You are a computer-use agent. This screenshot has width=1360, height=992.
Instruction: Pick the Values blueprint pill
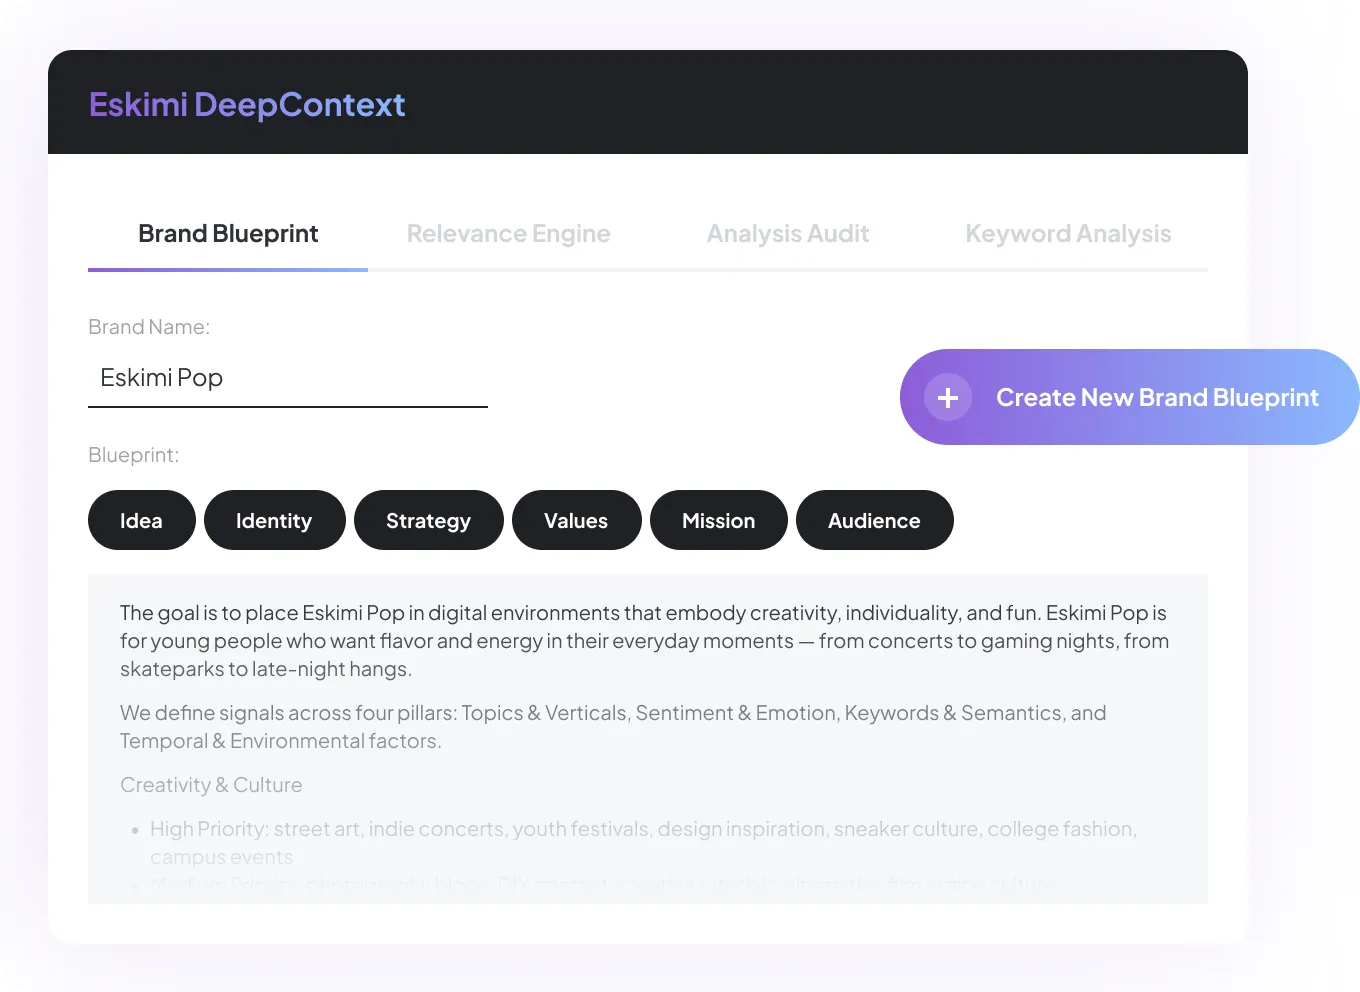coord(577,520)
